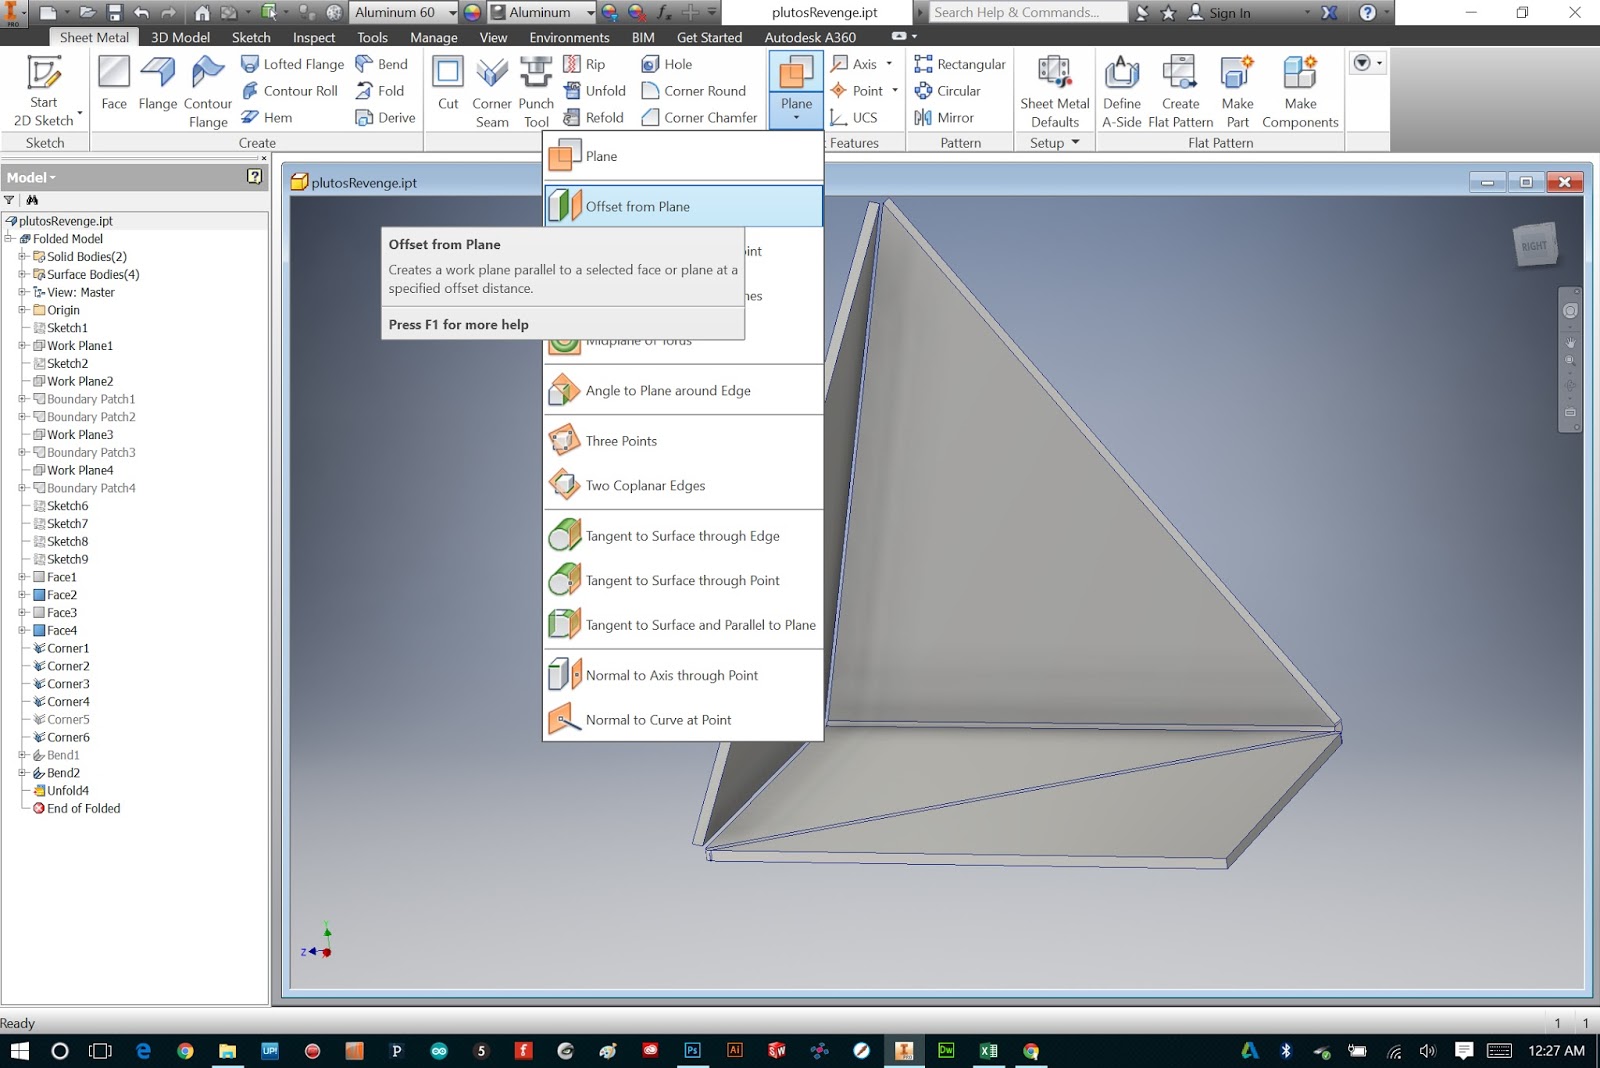This screenshot has height=1068, width=1600.
Task: Choose Offset from Plane option
Action: click(638, 206)
